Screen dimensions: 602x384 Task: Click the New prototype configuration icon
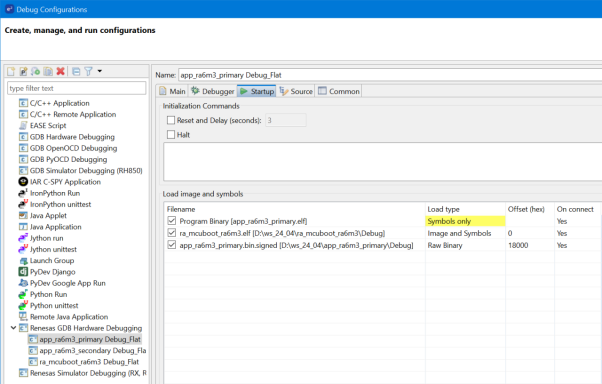coord(23,71)
